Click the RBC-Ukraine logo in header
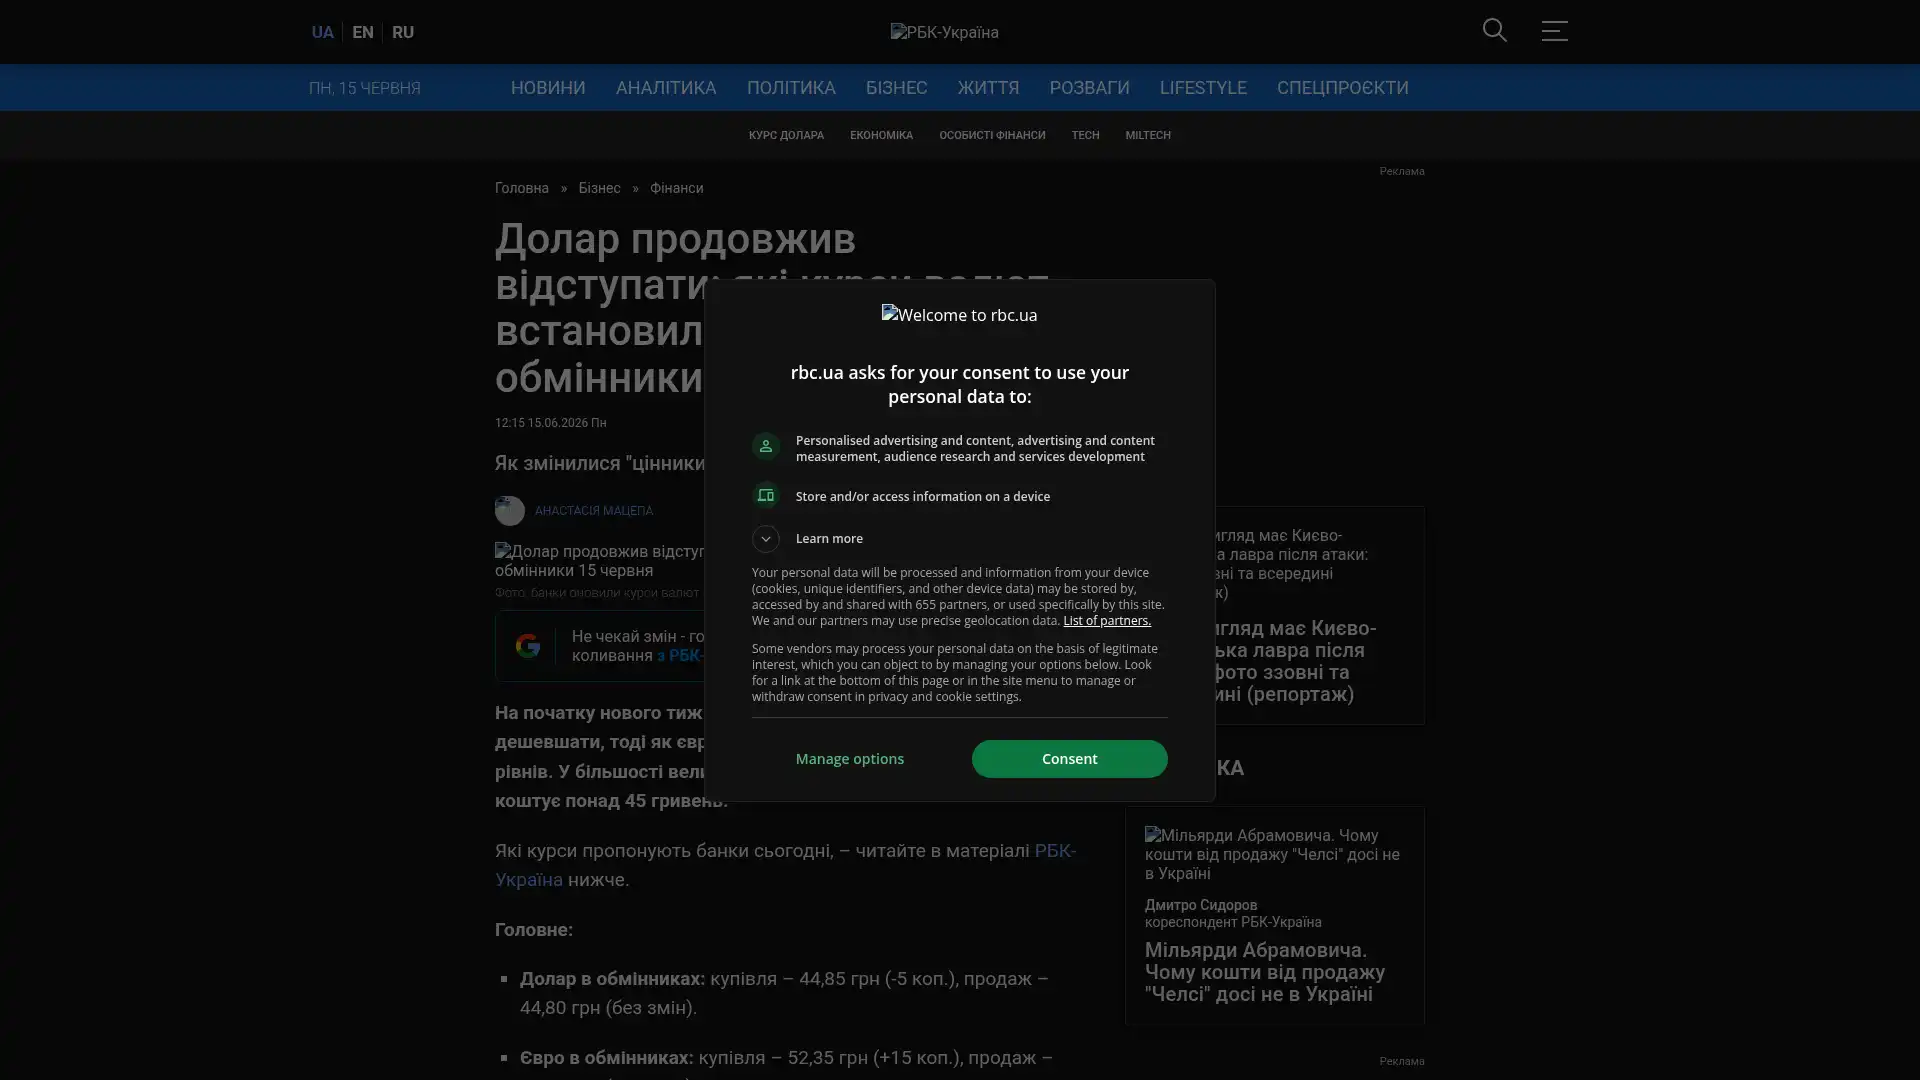This screenshot has width=1920, height=1080. point(944,32)
